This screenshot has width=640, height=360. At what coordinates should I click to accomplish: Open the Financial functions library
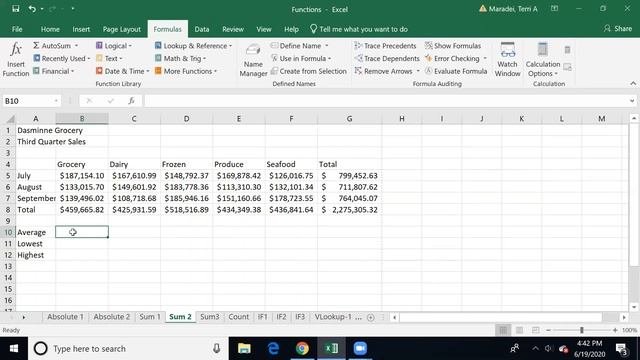click(x=53, y=71)
